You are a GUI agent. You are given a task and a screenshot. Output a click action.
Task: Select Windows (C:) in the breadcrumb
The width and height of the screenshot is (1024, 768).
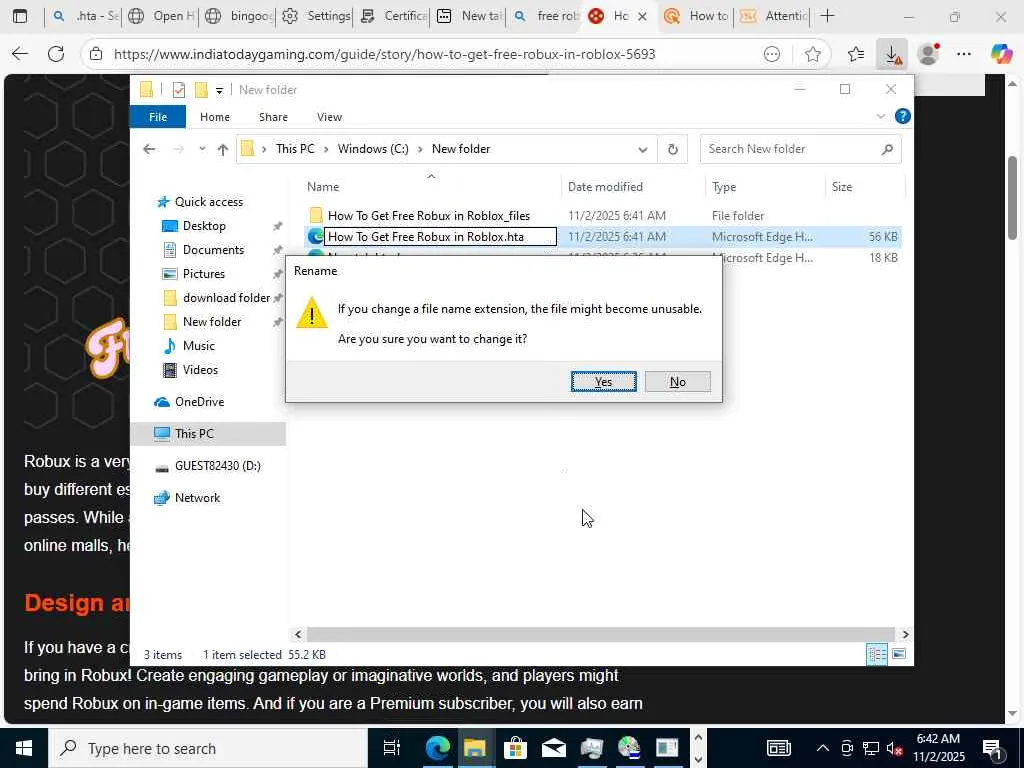coord(373,149)
